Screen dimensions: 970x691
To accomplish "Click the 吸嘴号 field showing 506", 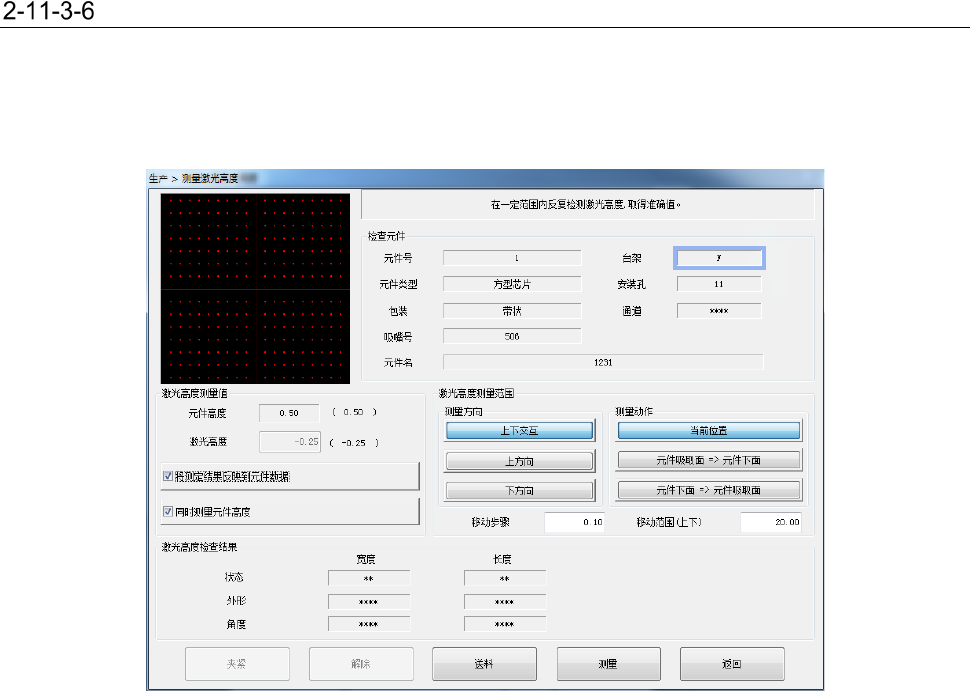I will [x=512, y=337].
